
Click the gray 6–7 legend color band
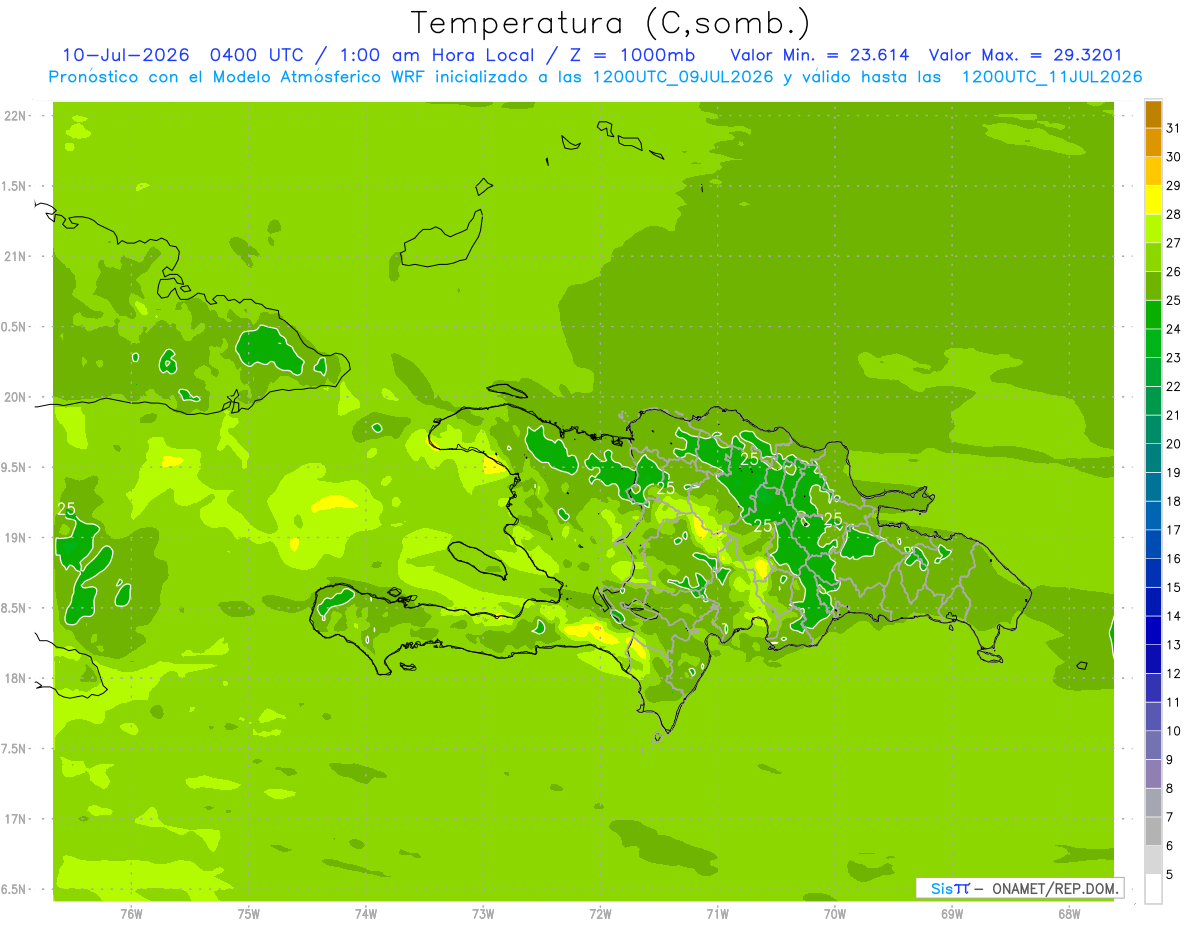tap(1153, 832)
